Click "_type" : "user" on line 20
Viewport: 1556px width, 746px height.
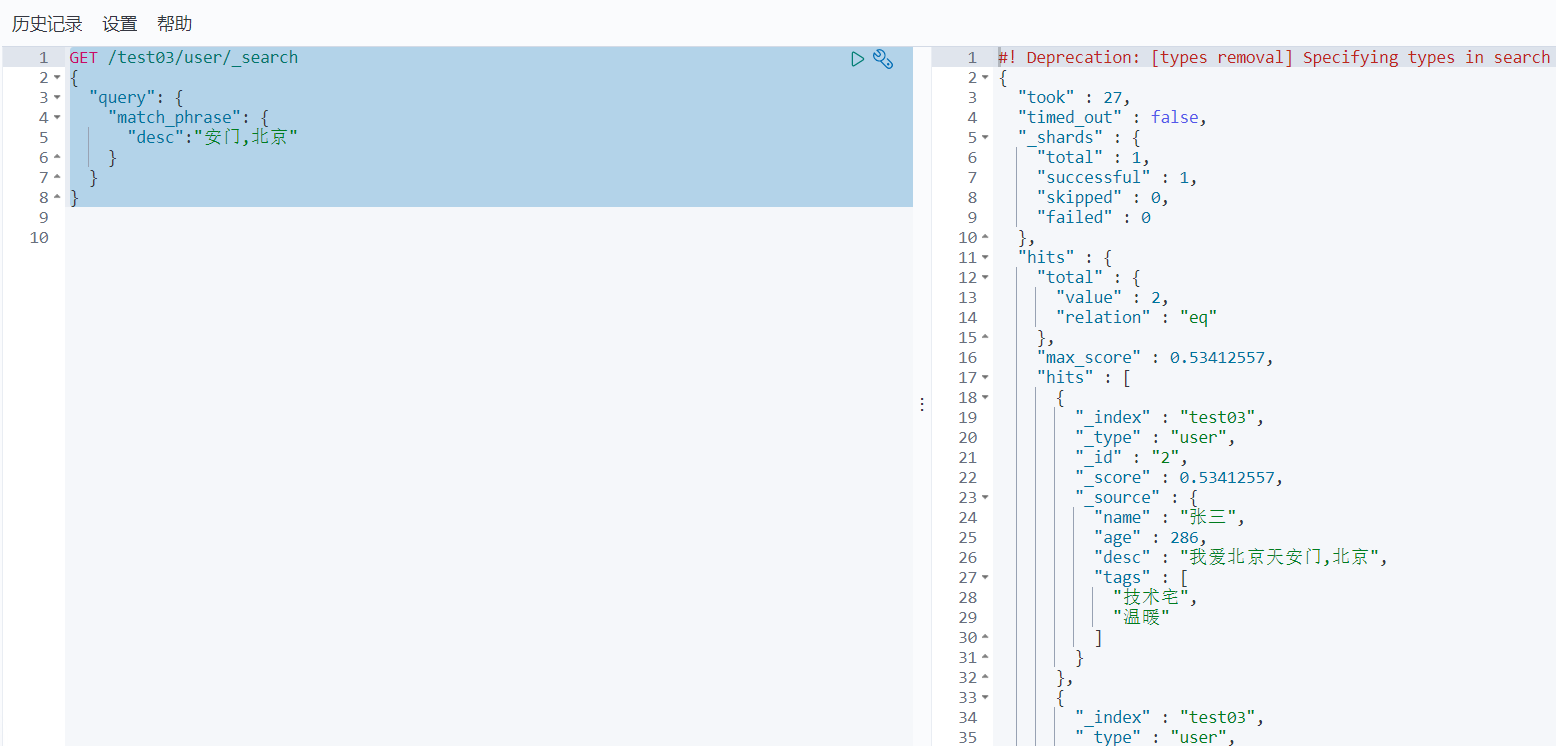click(1155, 438)
